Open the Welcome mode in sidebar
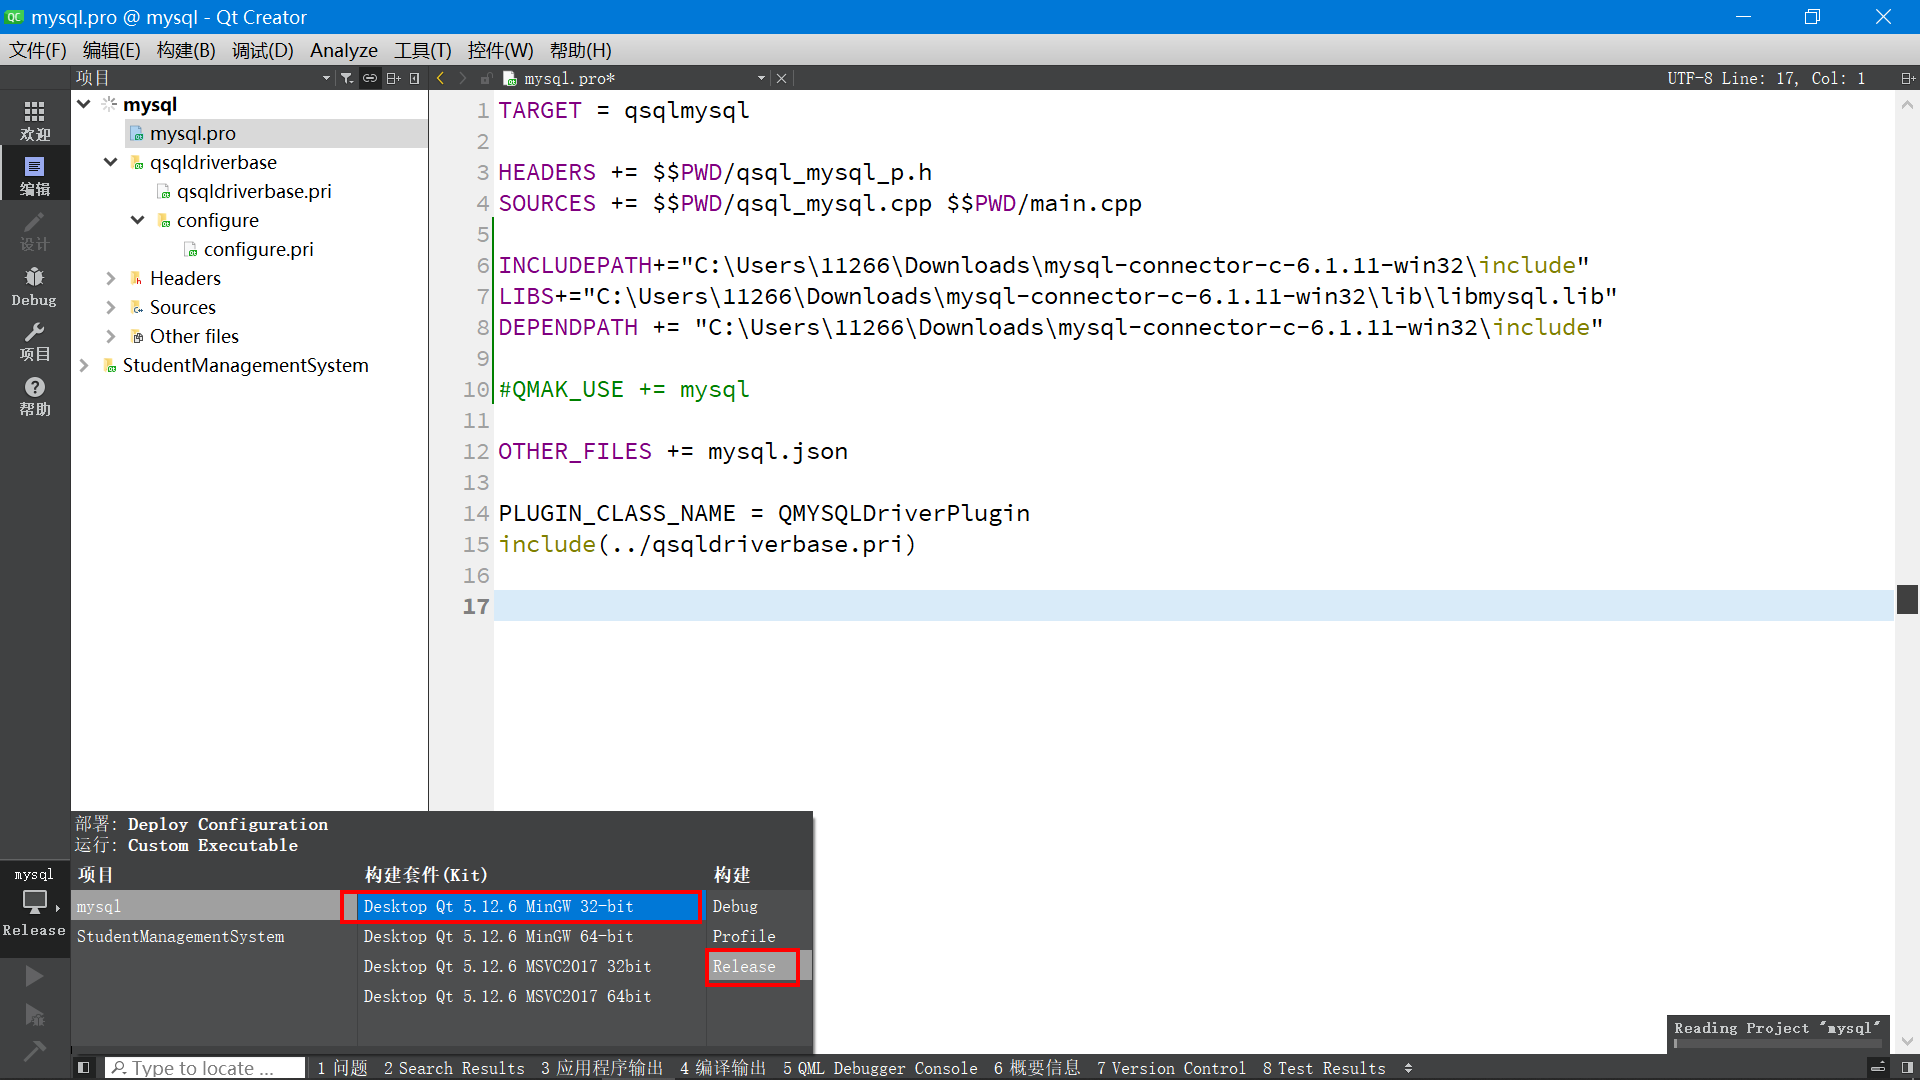 (x=34, y=120)
